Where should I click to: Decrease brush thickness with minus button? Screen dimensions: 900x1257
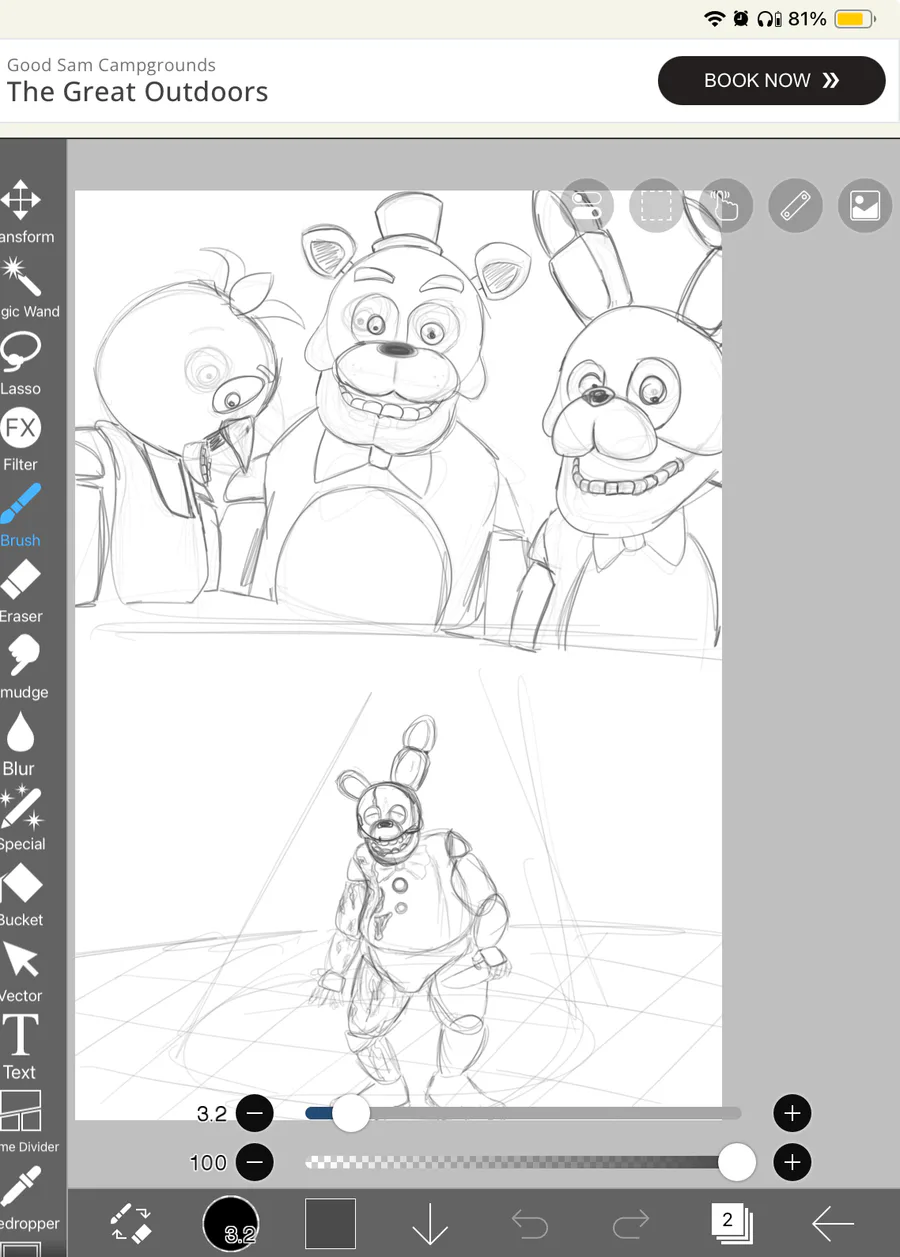coord(255,1112)
